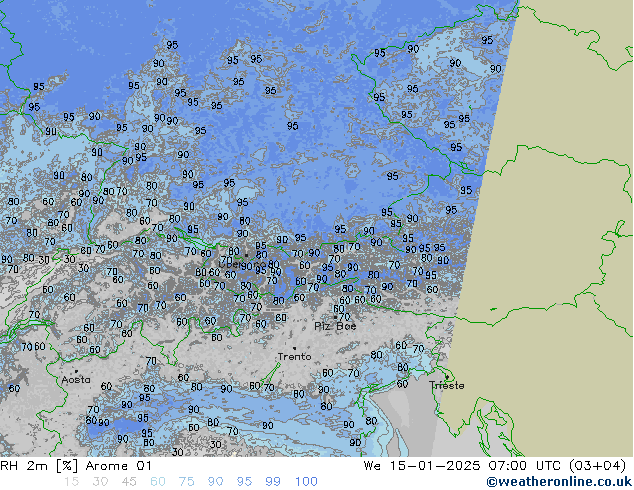Pick the legend value 99
Screen dimensions: 634x490
[273, 482]
